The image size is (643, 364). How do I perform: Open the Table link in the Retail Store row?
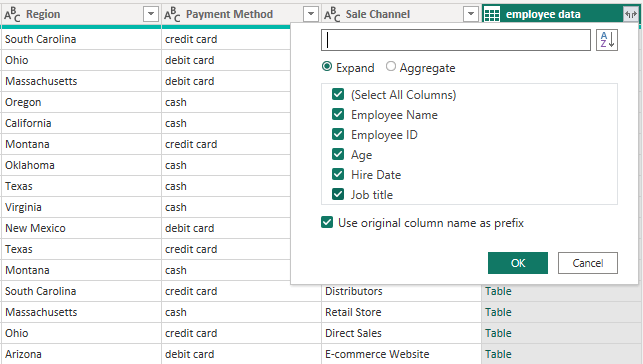coord(498,312)
